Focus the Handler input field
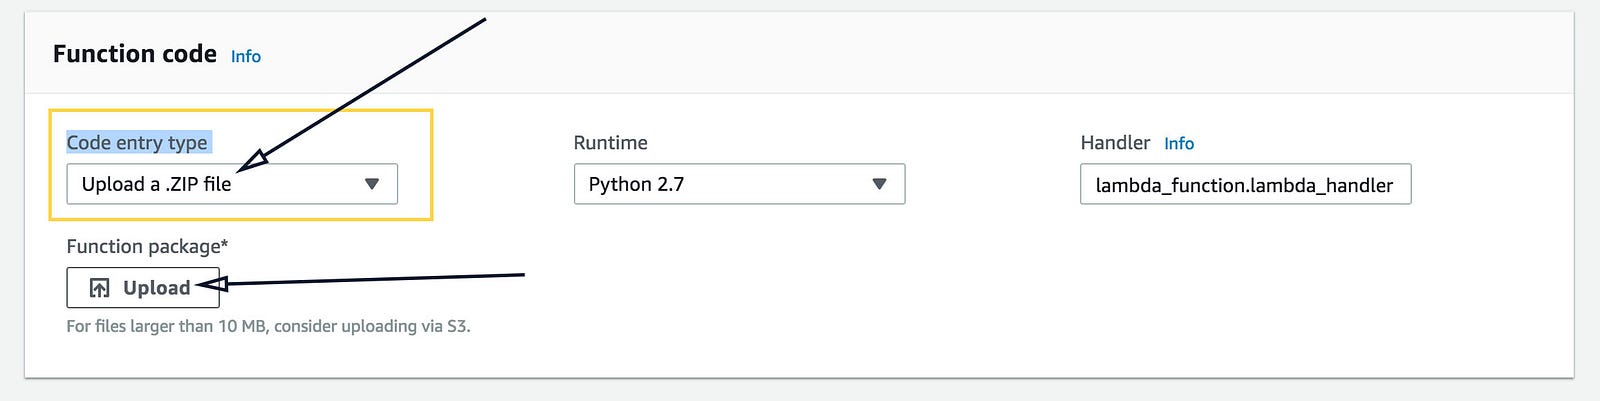The image size is (1600, 401). [x=1245, y=185]
